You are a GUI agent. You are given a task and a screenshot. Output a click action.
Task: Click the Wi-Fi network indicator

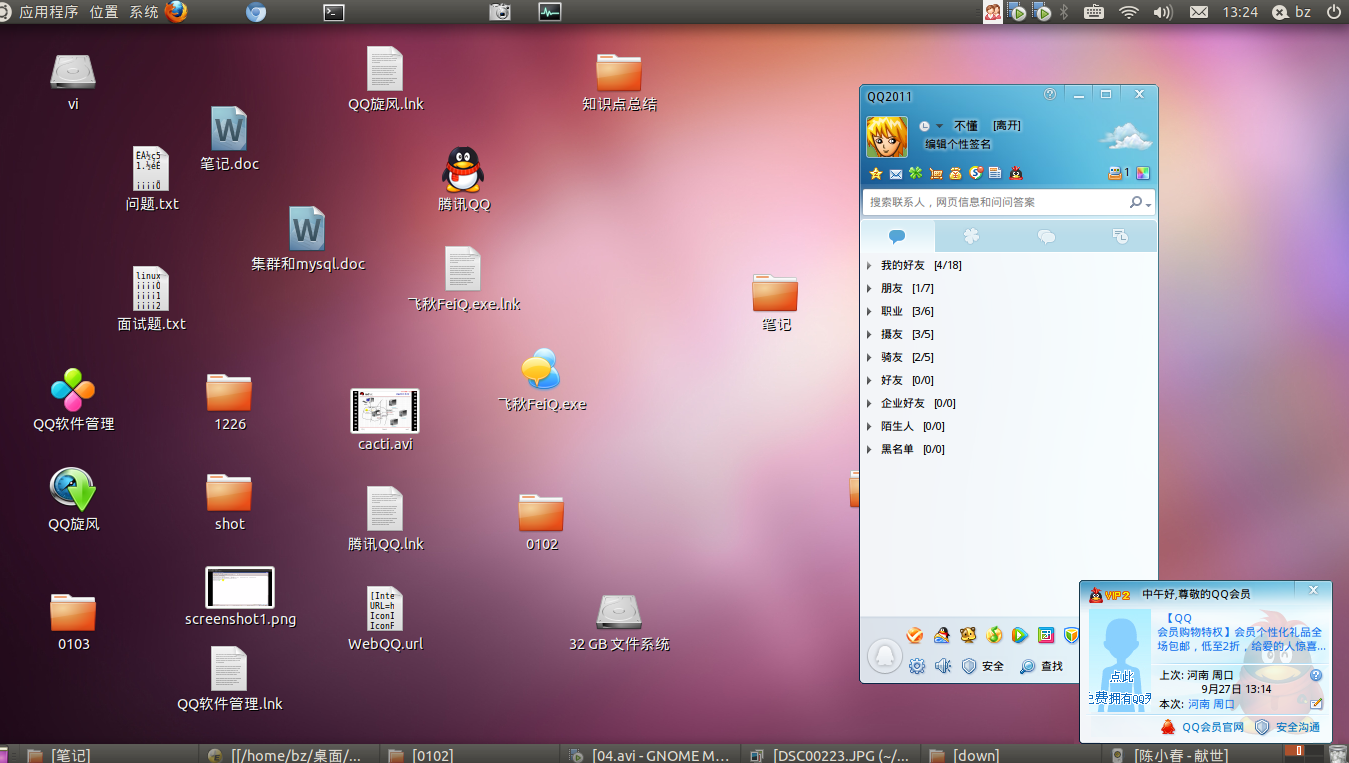[1129, 12]
